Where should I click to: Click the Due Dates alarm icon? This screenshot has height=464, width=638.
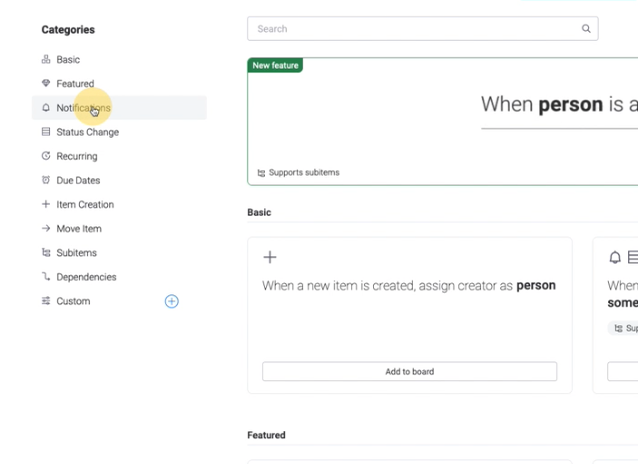(x=46, y=180)
